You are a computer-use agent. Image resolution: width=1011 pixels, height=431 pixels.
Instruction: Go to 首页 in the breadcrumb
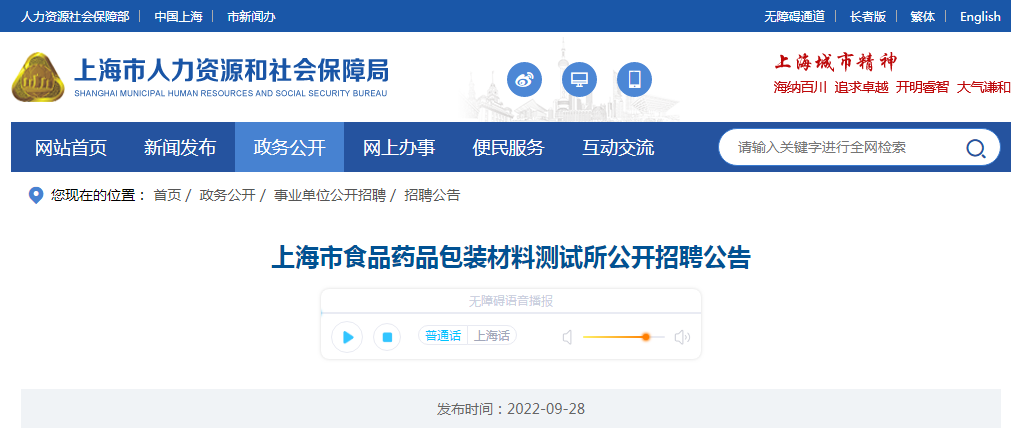(x=167, y=195)
